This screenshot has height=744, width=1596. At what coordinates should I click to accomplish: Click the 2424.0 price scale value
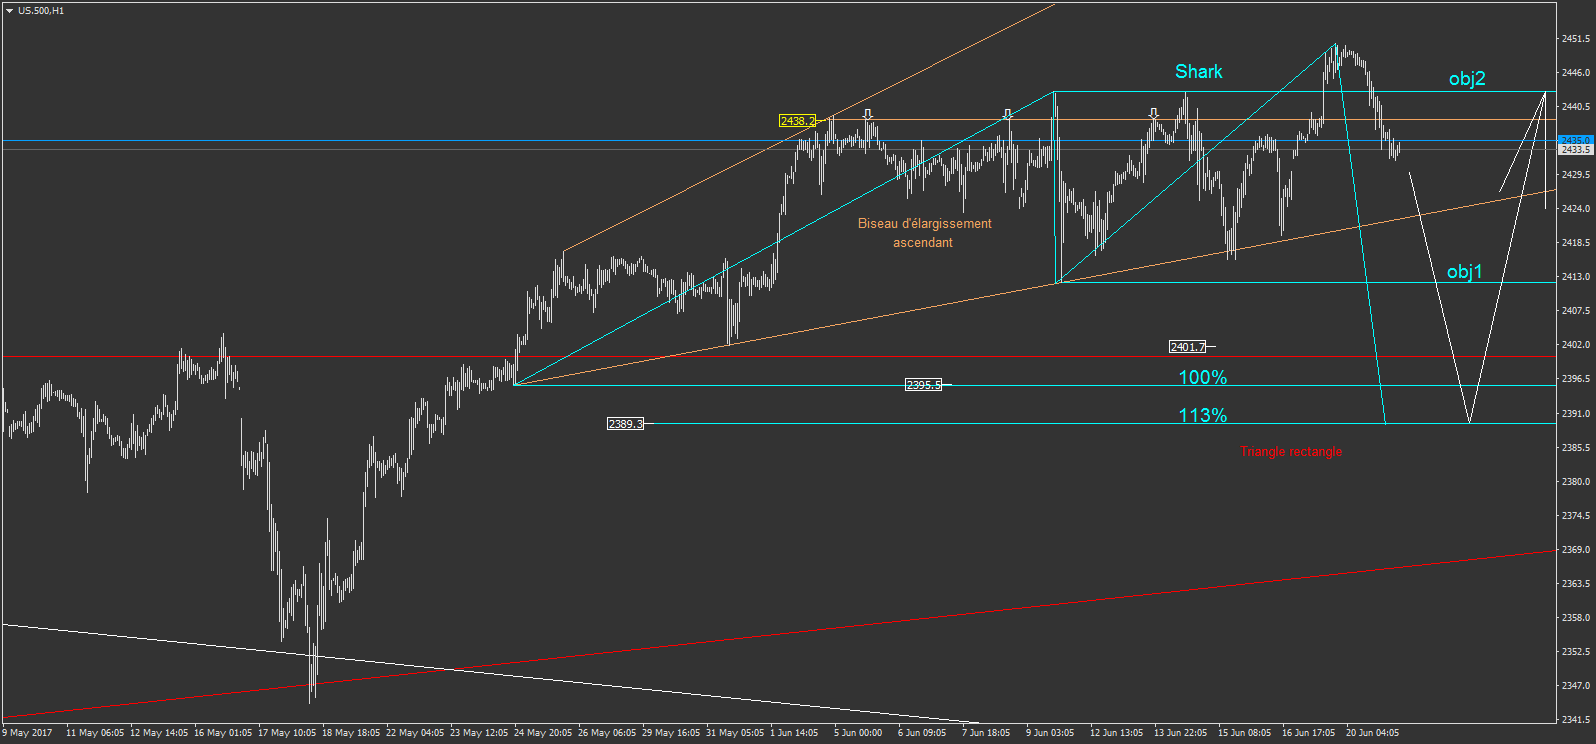(1575, 209)
